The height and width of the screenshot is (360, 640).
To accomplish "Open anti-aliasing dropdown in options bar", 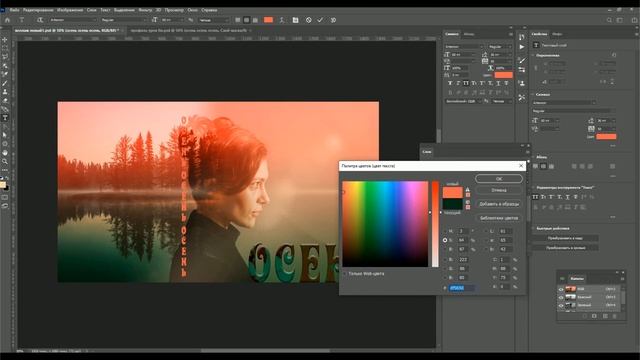I will 213,20.
